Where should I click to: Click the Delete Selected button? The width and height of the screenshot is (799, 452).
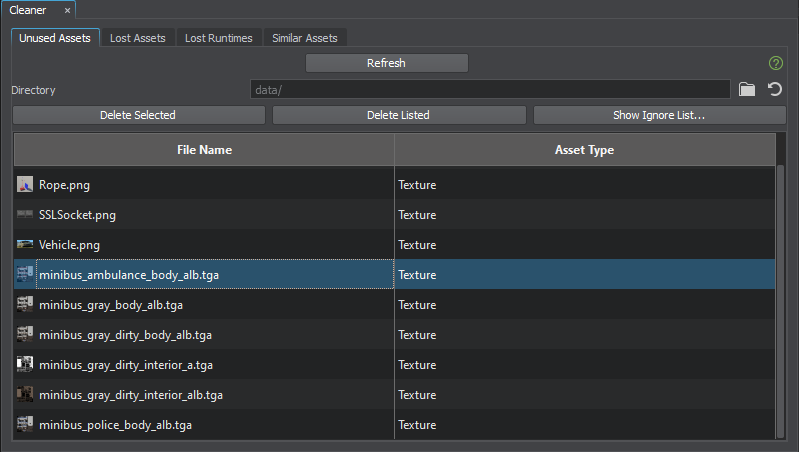pyautogui.click(x=138, y=115)
